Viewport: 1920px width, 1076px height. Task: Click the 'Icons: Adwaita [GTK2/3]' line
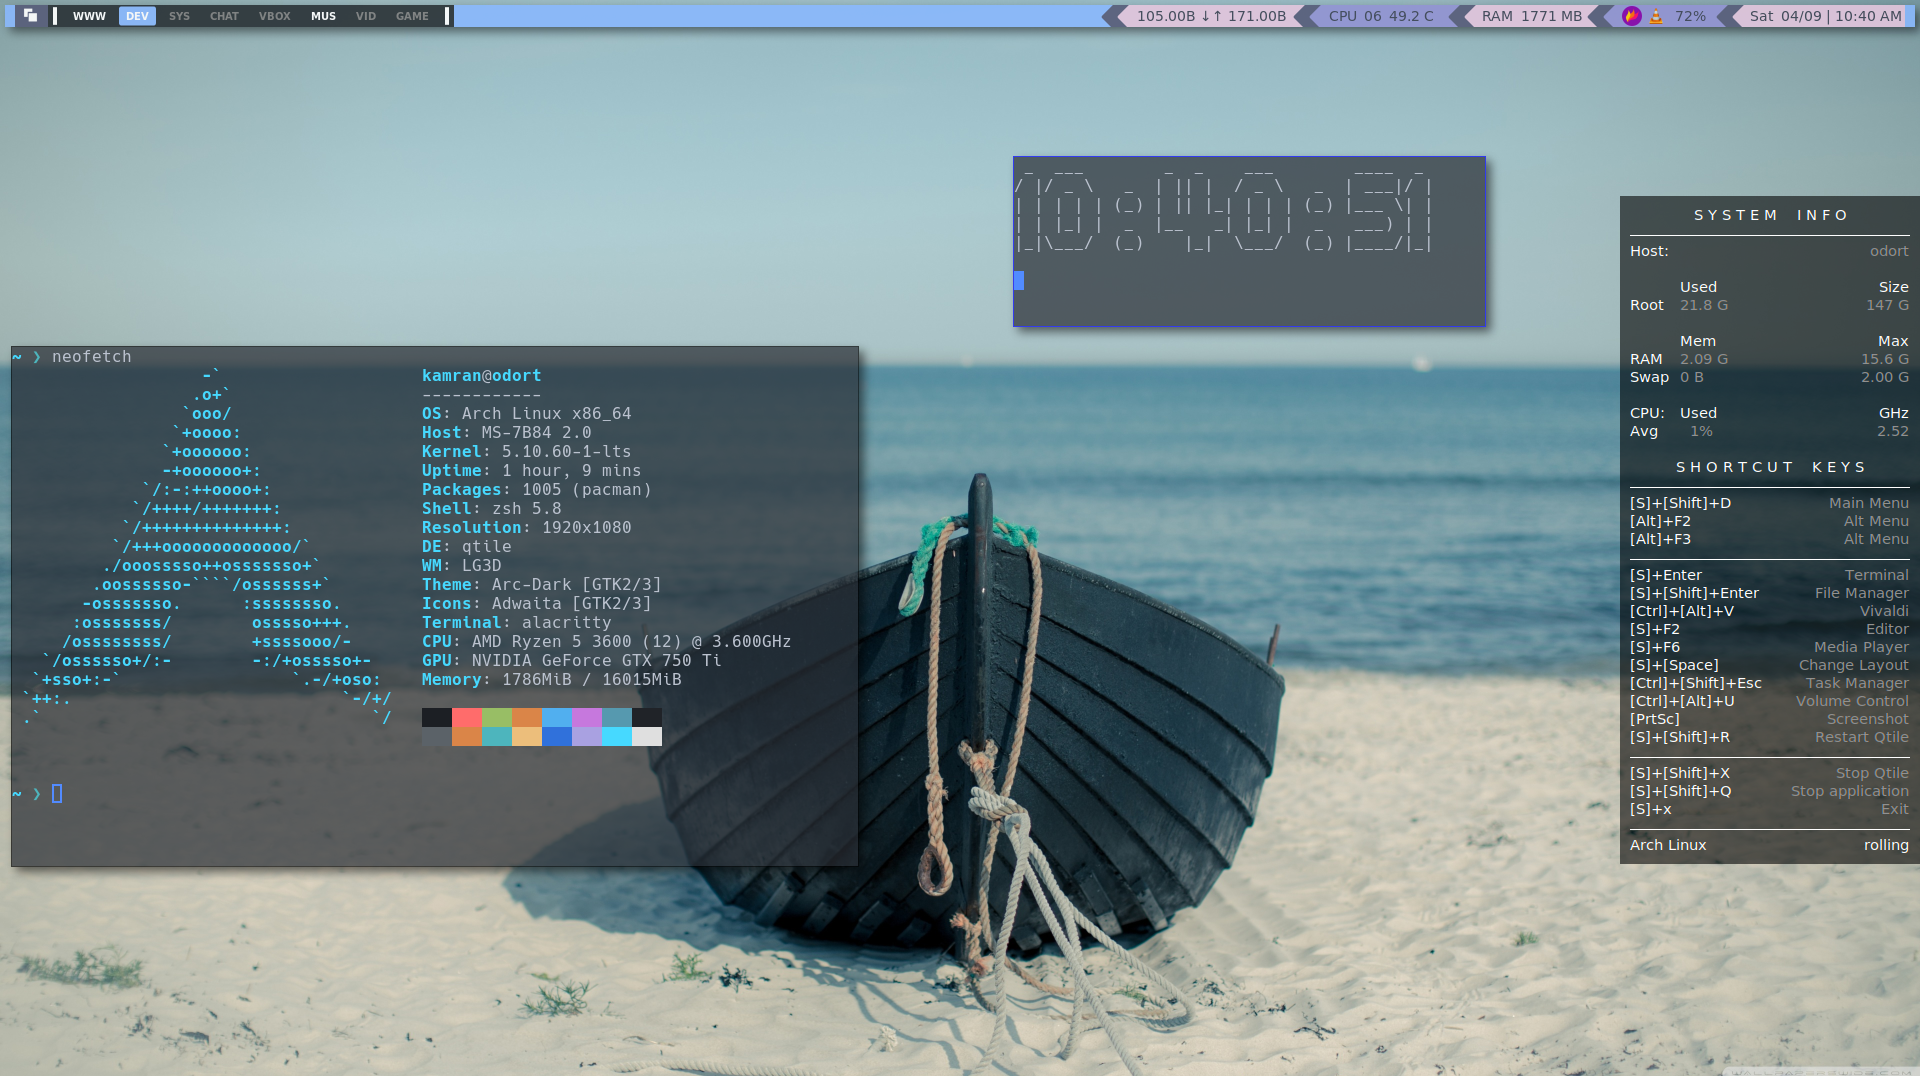[537, 603]
